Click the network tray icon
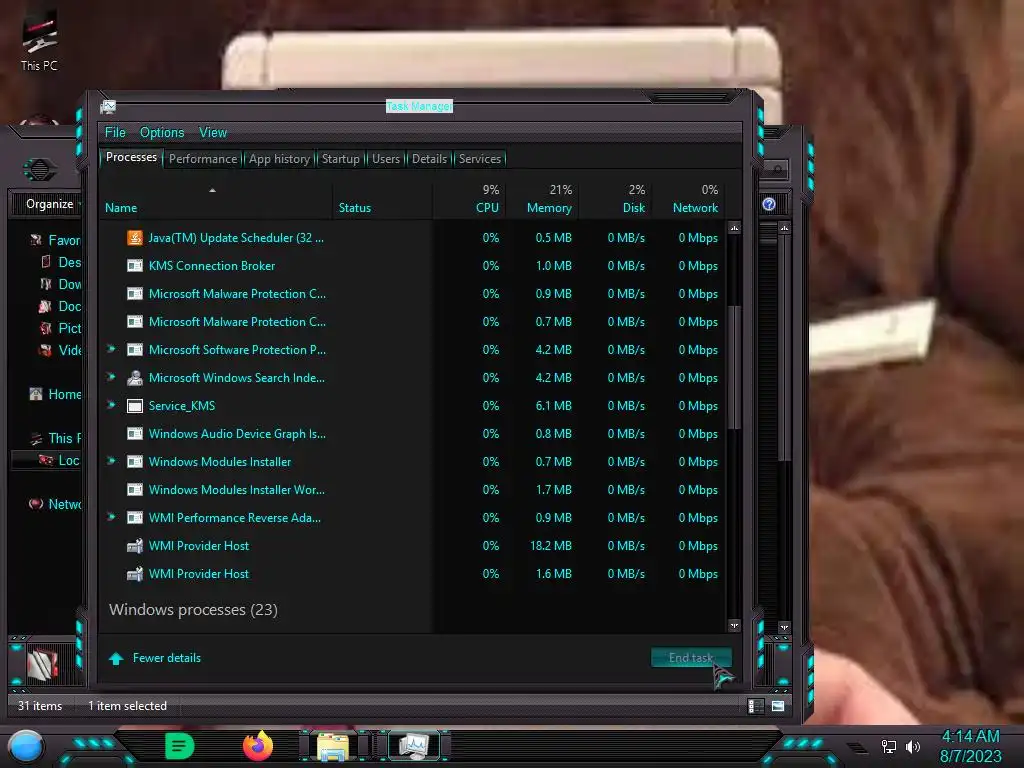The image size is (1024, 768). click(888, 746)
